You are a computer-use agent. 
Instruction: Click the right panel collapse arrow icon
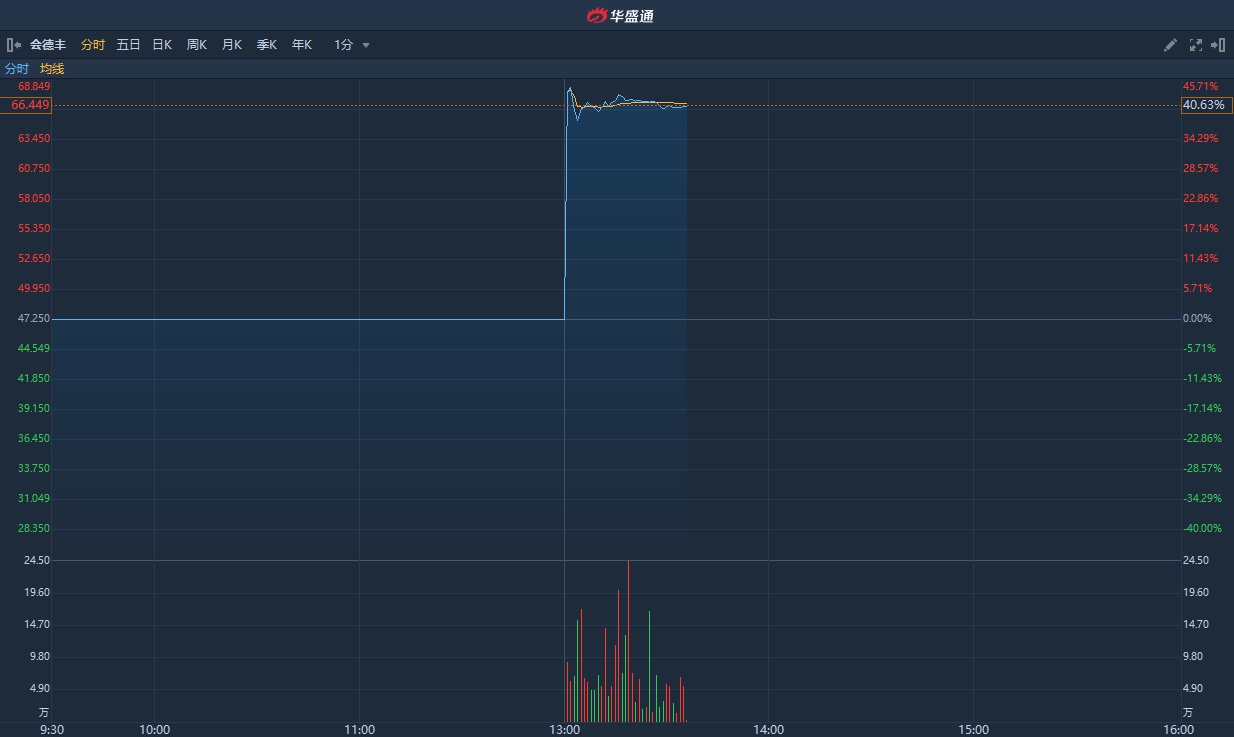1218,45
